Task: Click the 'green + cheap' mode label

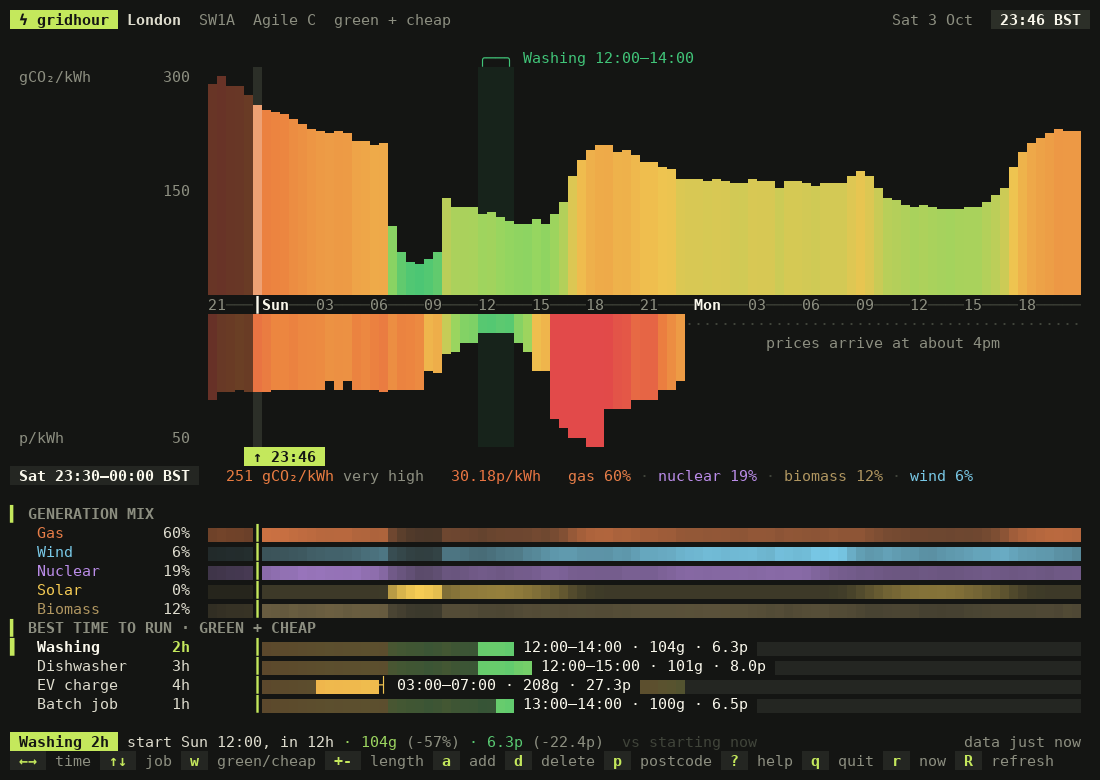Action: (392, 20)
